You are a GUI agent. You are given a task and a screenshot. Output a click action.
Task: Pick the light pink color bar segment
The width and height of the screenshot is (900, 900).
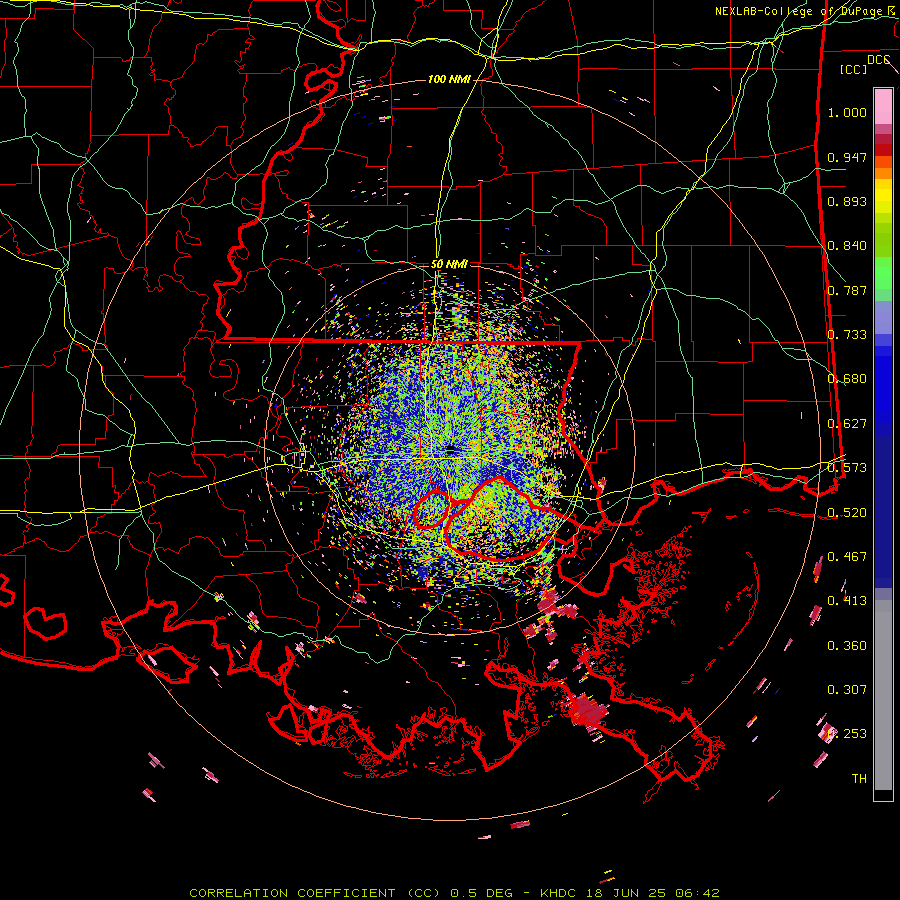[x=883, y=106]
